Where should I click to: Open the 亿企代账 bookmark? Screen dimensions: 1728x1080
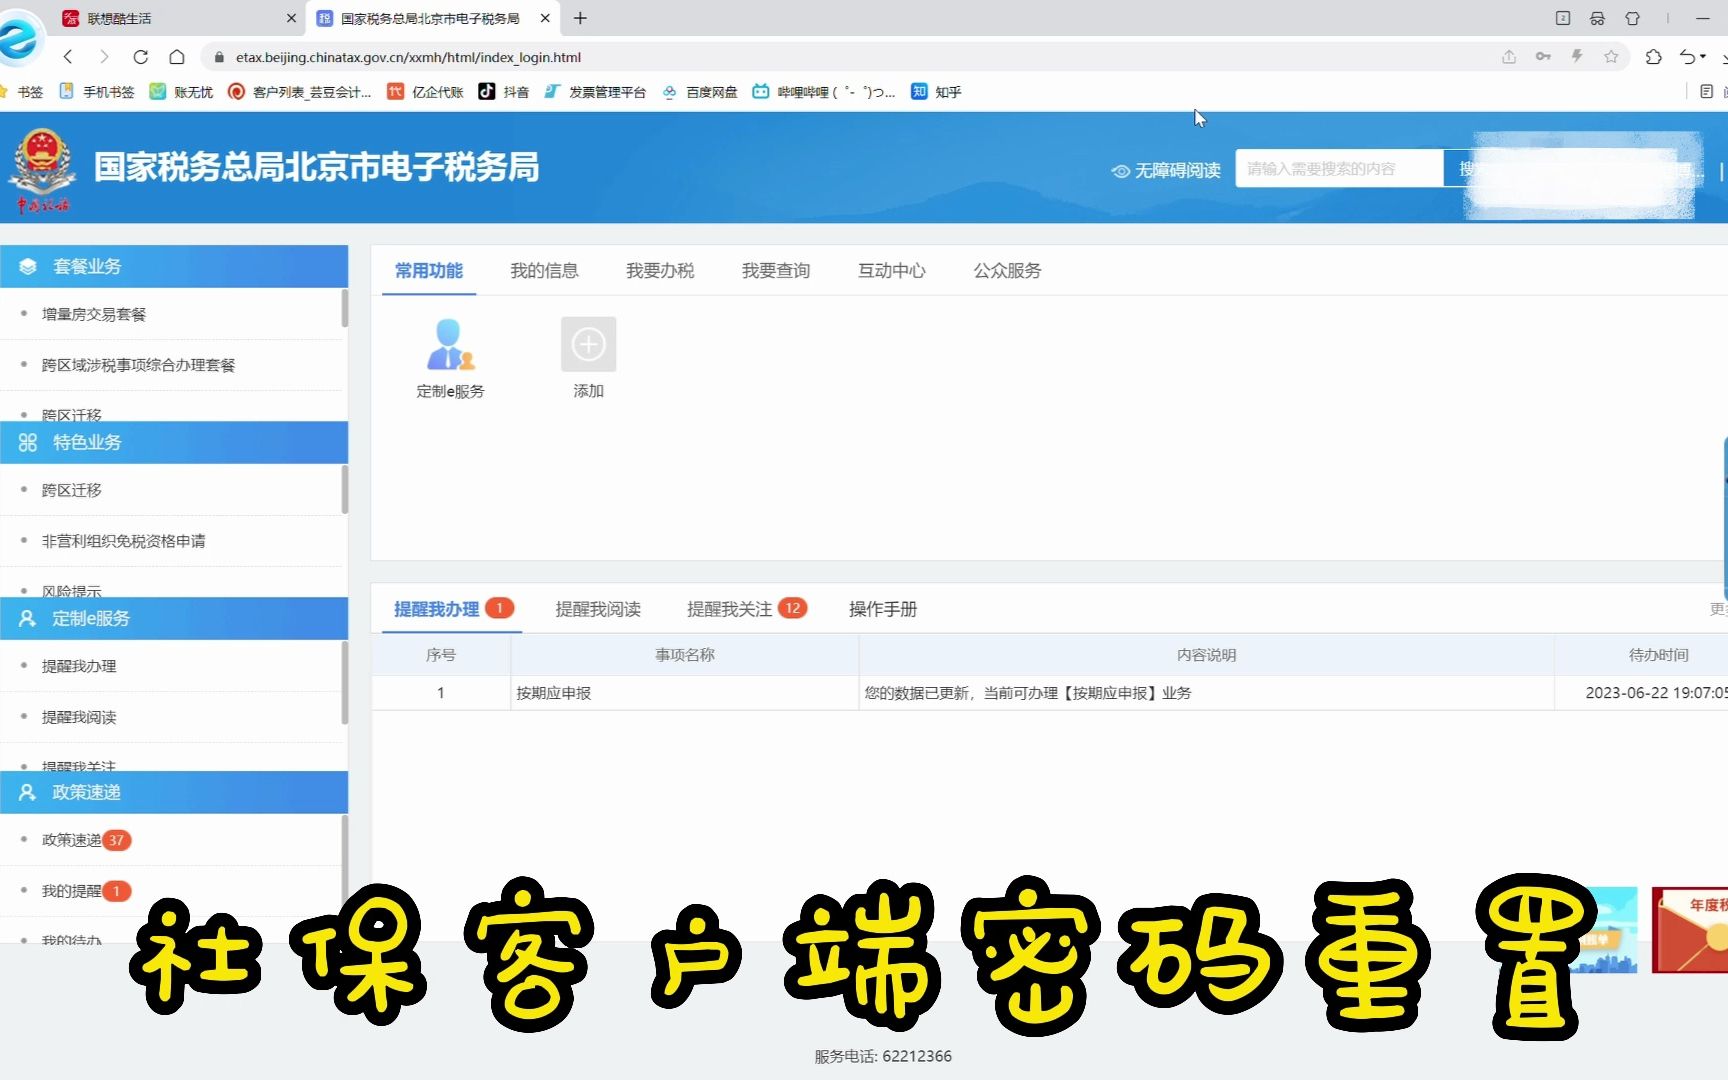click(x=425, y=92)
